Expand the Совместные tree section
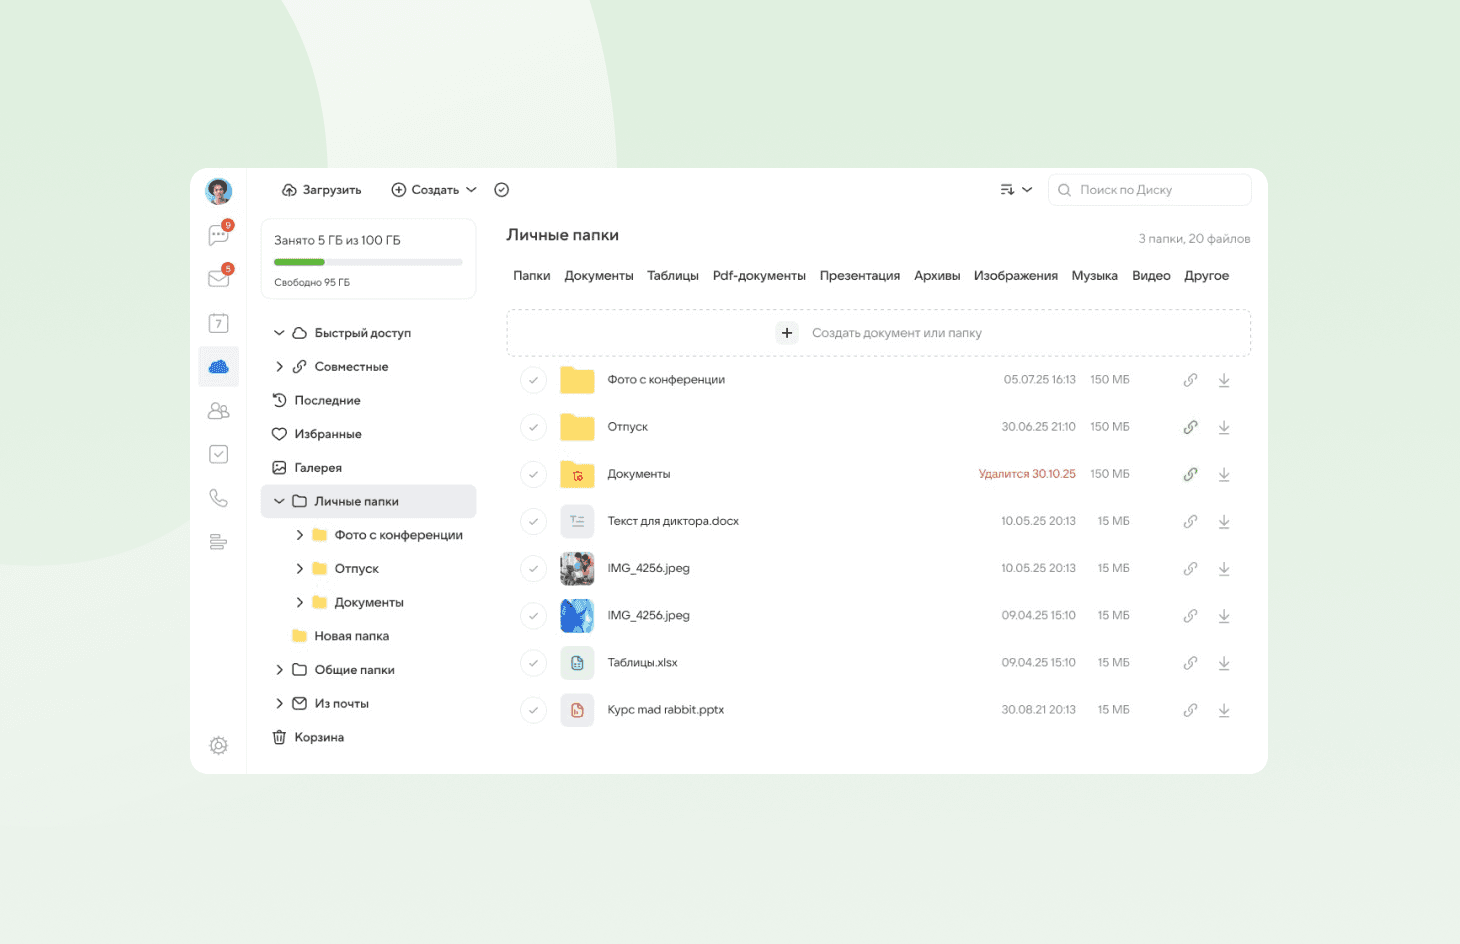This screenshot has height=944, width=1460. [x=279, y=367]
